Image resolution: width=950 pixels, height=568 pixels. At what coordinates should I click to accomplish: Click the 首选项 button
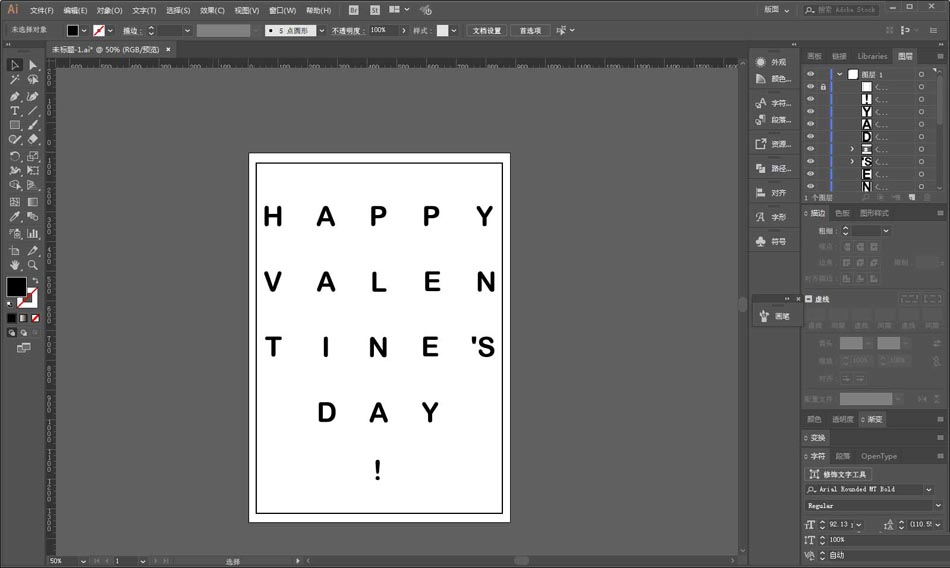pos(529,31)
